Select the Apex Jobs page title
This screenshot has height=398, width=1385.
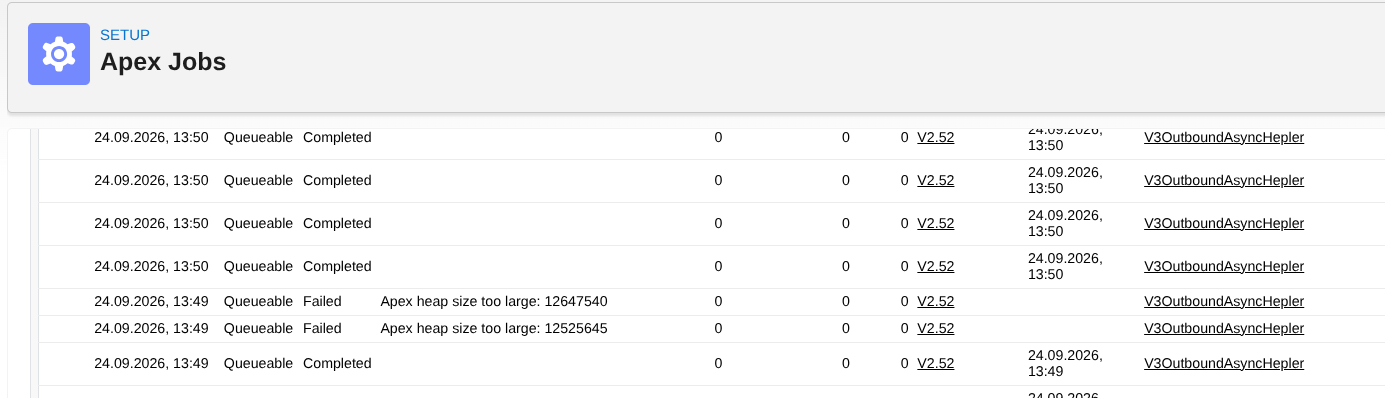[x=163, y=62]
